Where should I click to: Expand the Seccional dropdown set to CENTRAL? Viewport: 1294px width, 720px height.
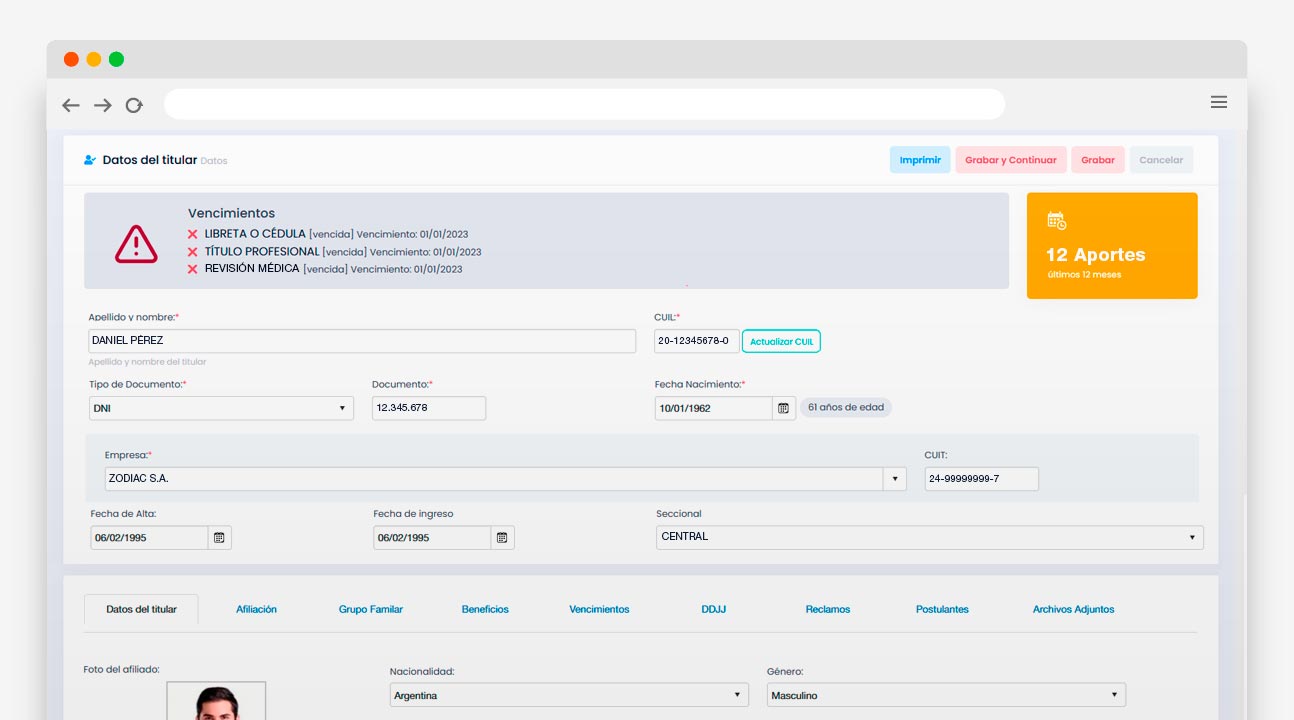(x=930, y=537)
